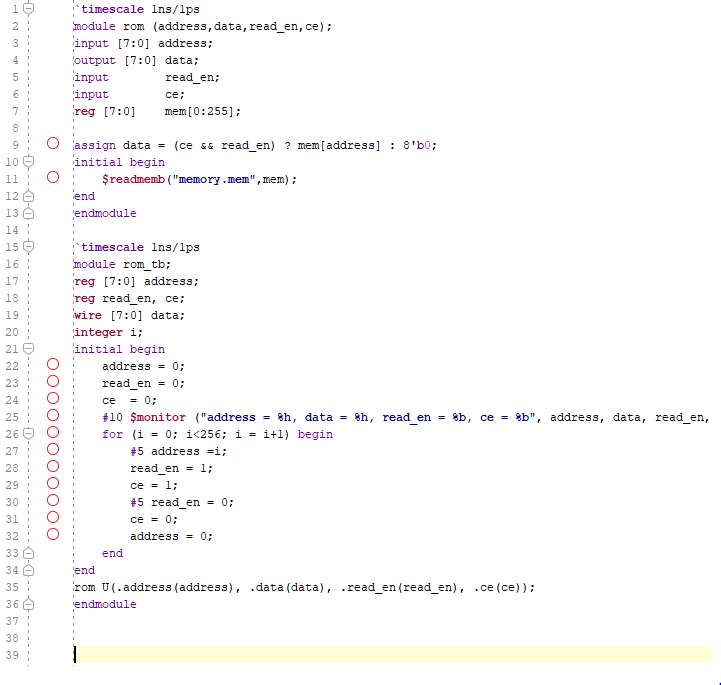
Task: Toggle breakpoint circle on line 23
Action: 53,382
